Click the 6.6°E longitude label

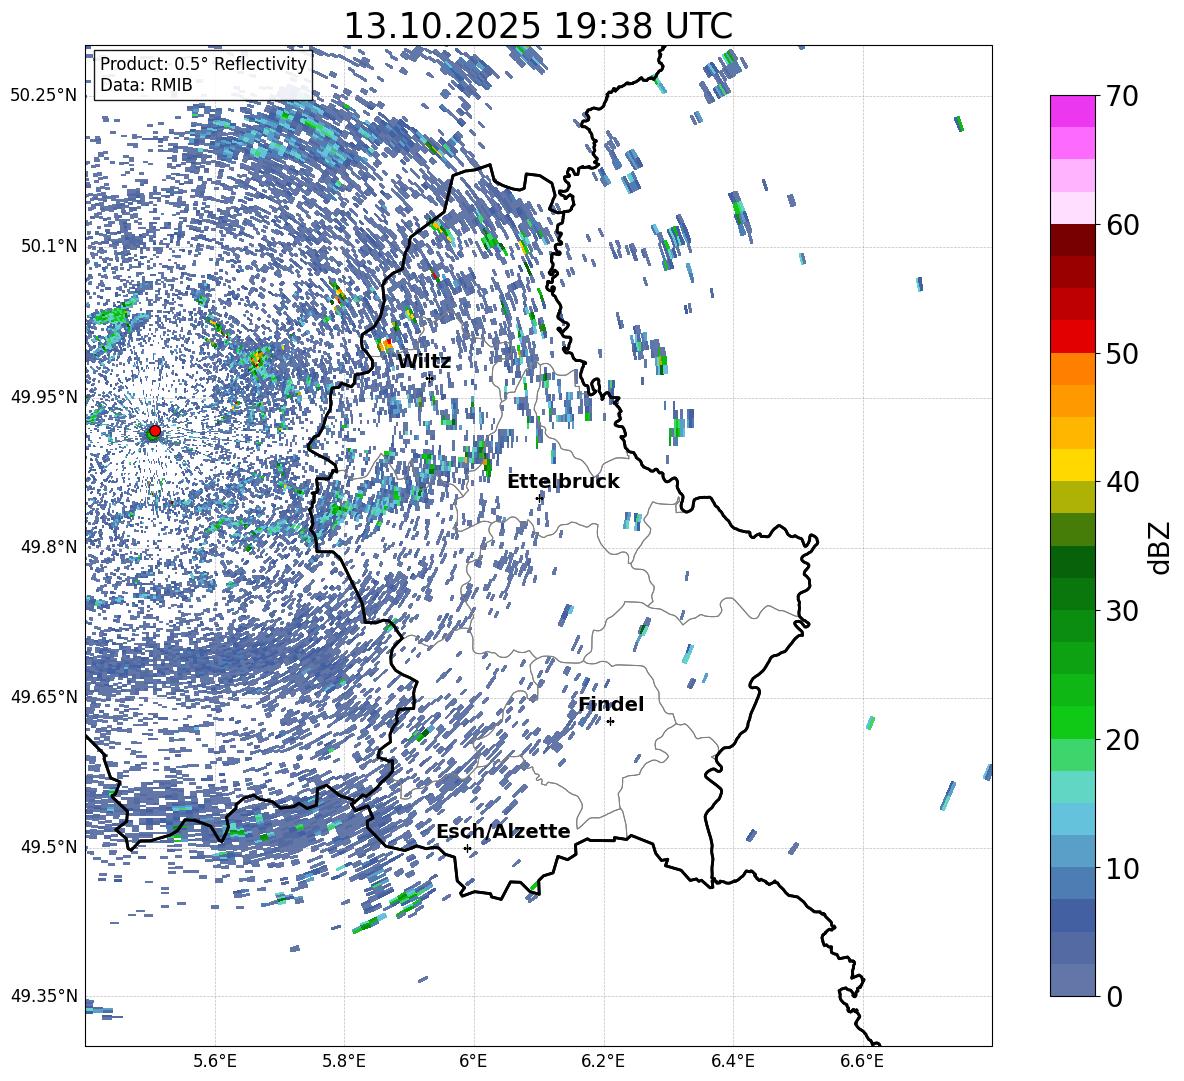click(862, 1061)
